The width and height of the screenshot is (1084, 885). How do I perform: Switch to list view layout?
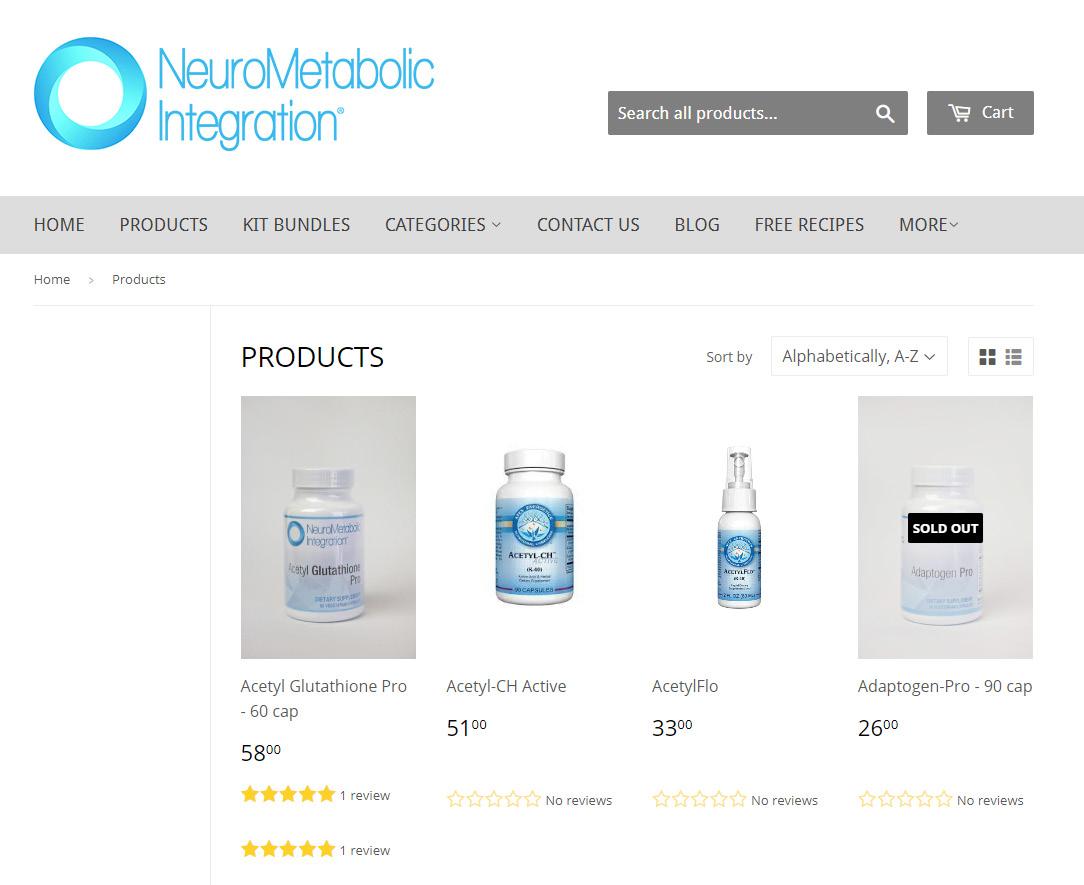(1013, 357)
